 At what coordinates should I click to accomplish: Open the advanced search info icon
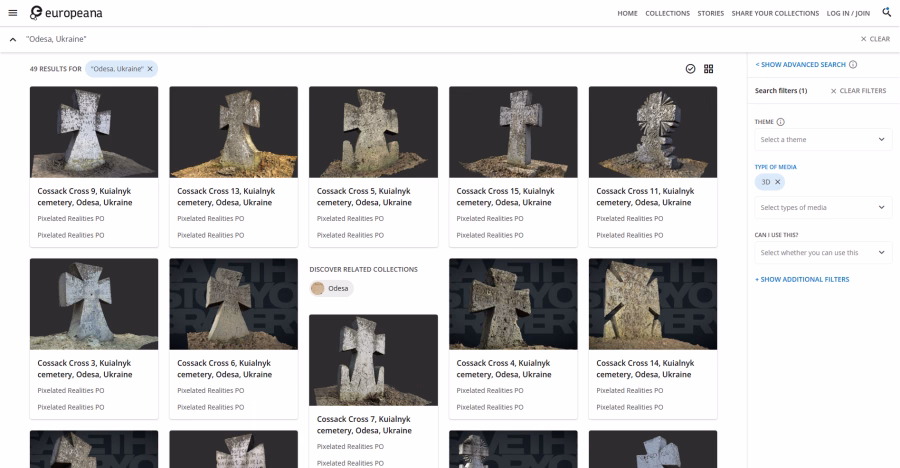pos(853,64)
